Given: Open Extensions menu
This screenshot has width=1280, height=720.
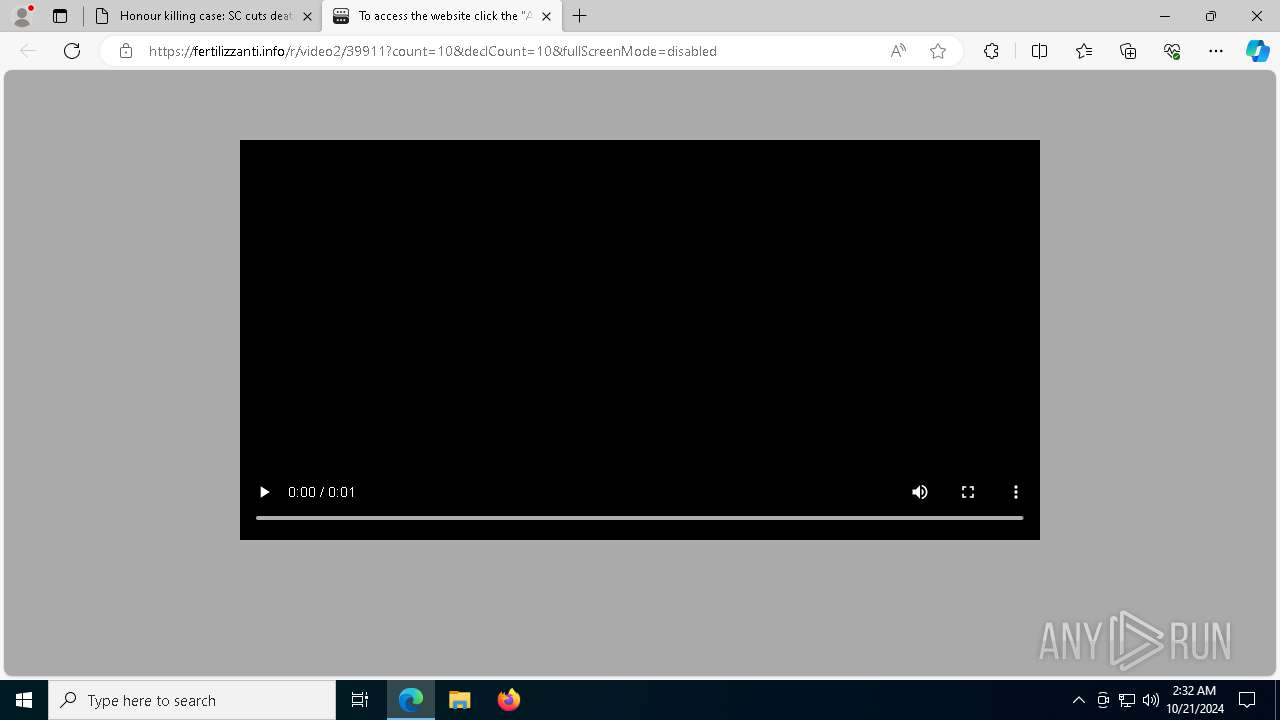Looking at the screenshot, I should [x=991, y=51].
